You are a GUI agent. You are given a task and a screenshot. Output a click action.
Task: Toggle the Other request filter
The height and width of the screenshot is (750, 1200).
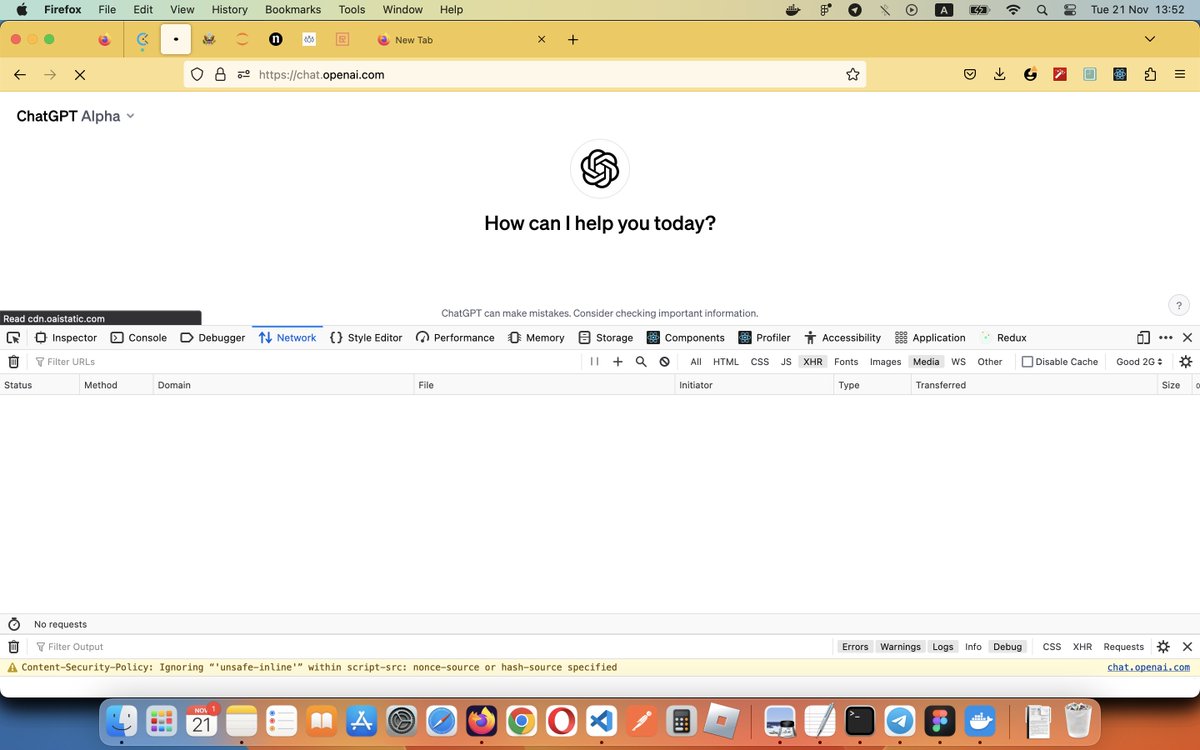tap(990, 362)
